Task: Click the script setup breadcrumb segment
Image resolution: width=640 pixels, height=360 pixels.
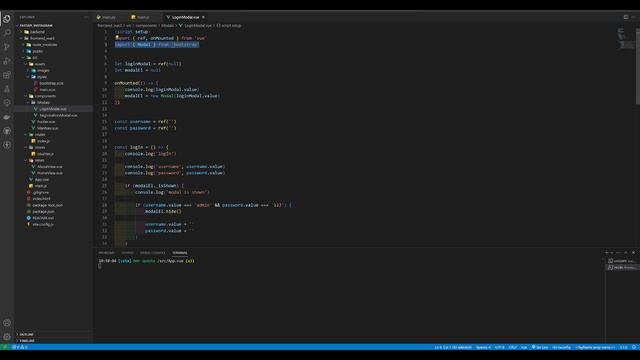Action: click(229, 26)
